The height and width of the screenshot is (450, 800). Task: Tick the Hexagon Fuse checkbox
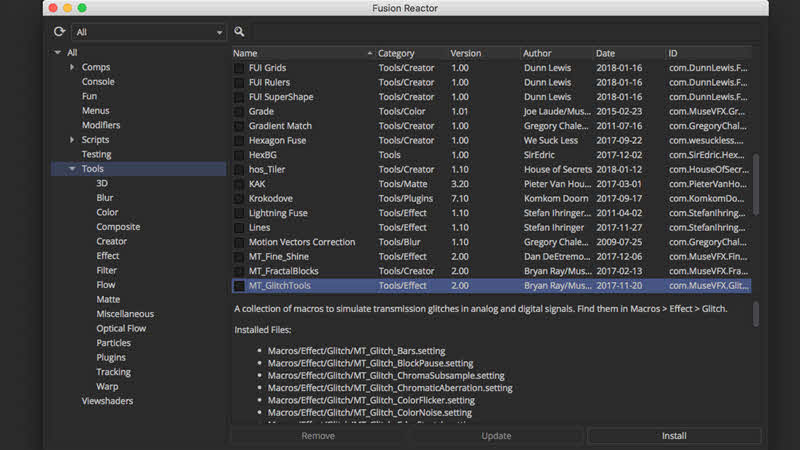coord(239,140)
